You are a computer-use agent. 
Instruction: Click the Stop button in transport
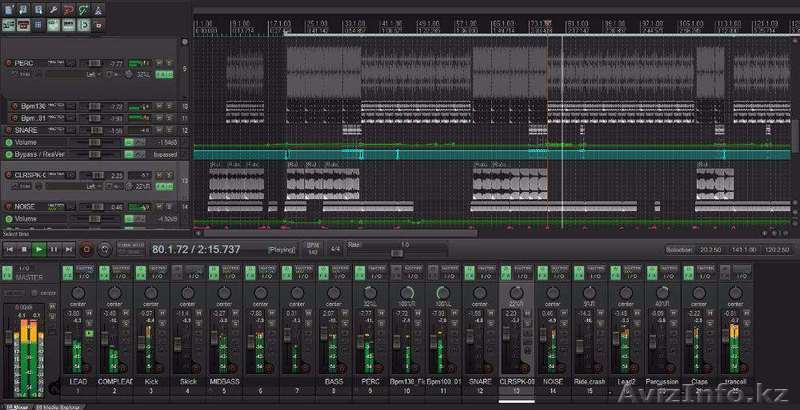point(24,248)
